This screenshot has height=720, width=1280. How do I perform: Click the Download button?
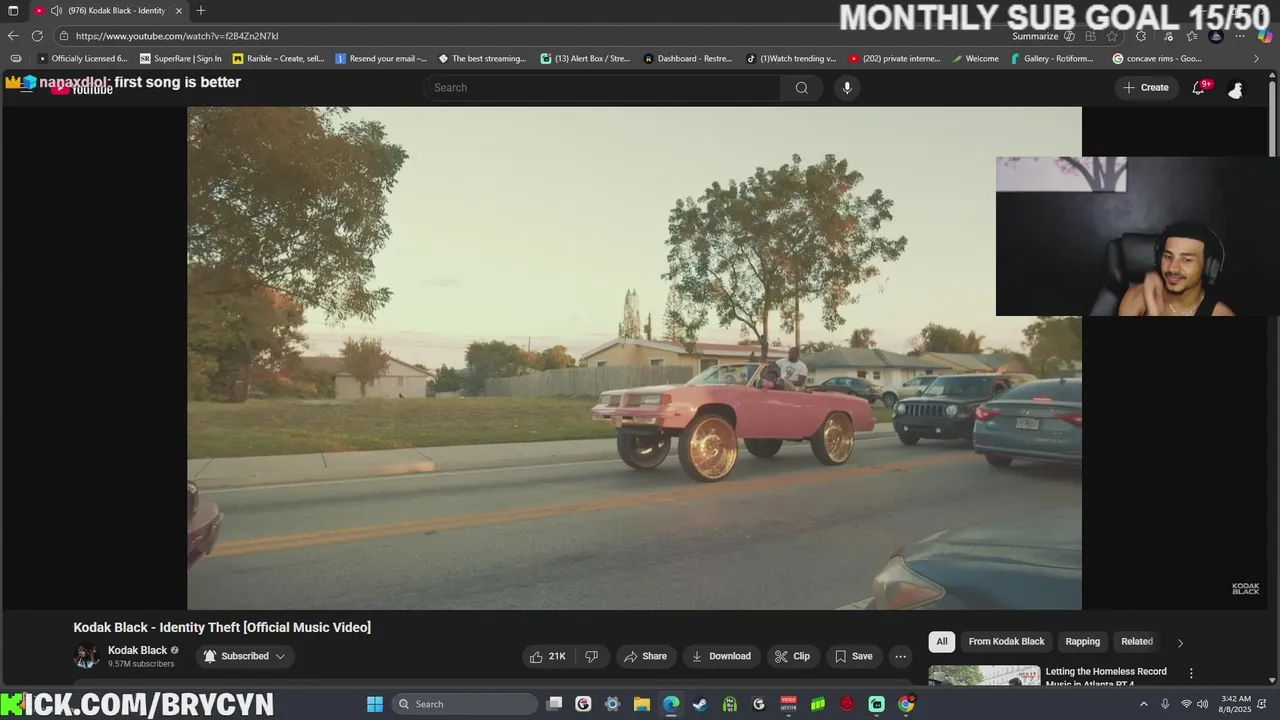tap(721, 656)
